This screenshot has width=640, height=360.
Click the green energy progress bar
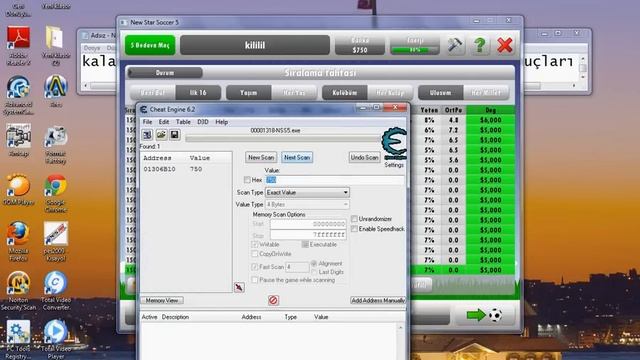coord(415,50)
